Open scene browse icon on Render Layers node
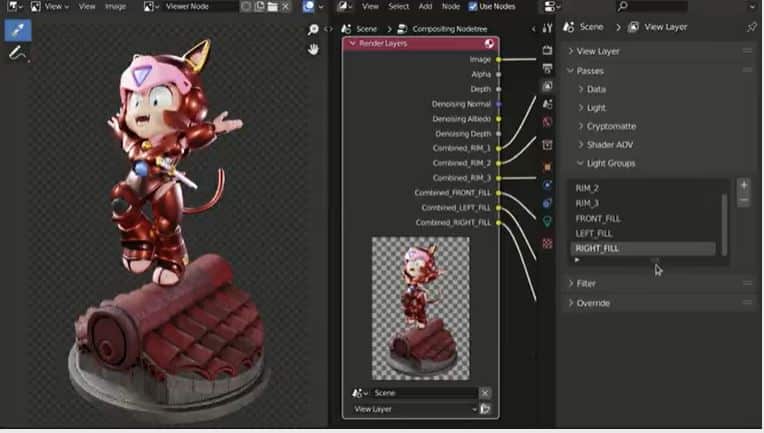The width and height of the screenshot is (764, 433). click(360, 393)
